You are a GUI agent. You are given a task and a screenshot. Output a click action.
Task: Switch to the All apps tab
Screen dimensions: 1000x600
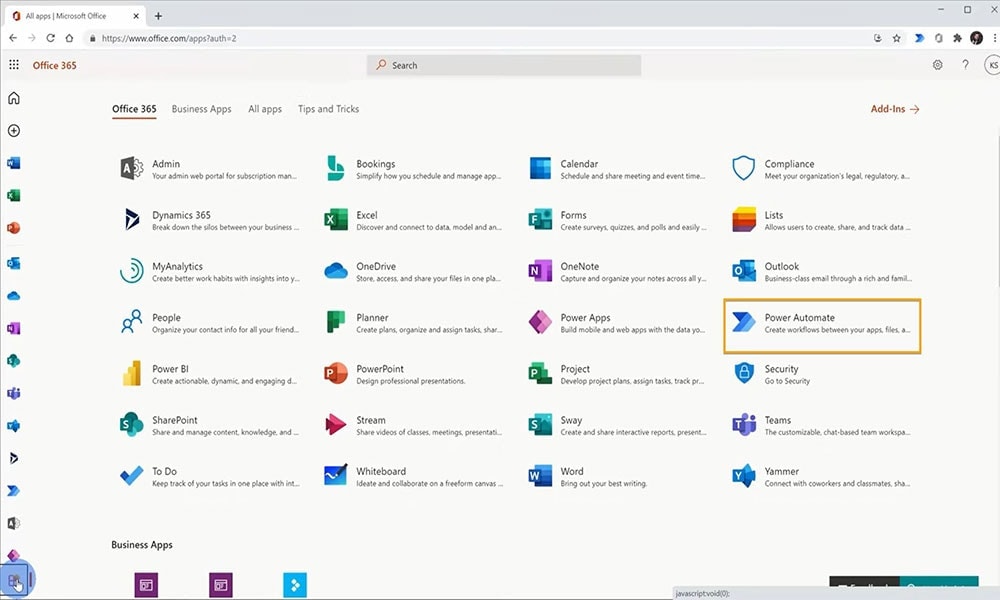(265, 109)
